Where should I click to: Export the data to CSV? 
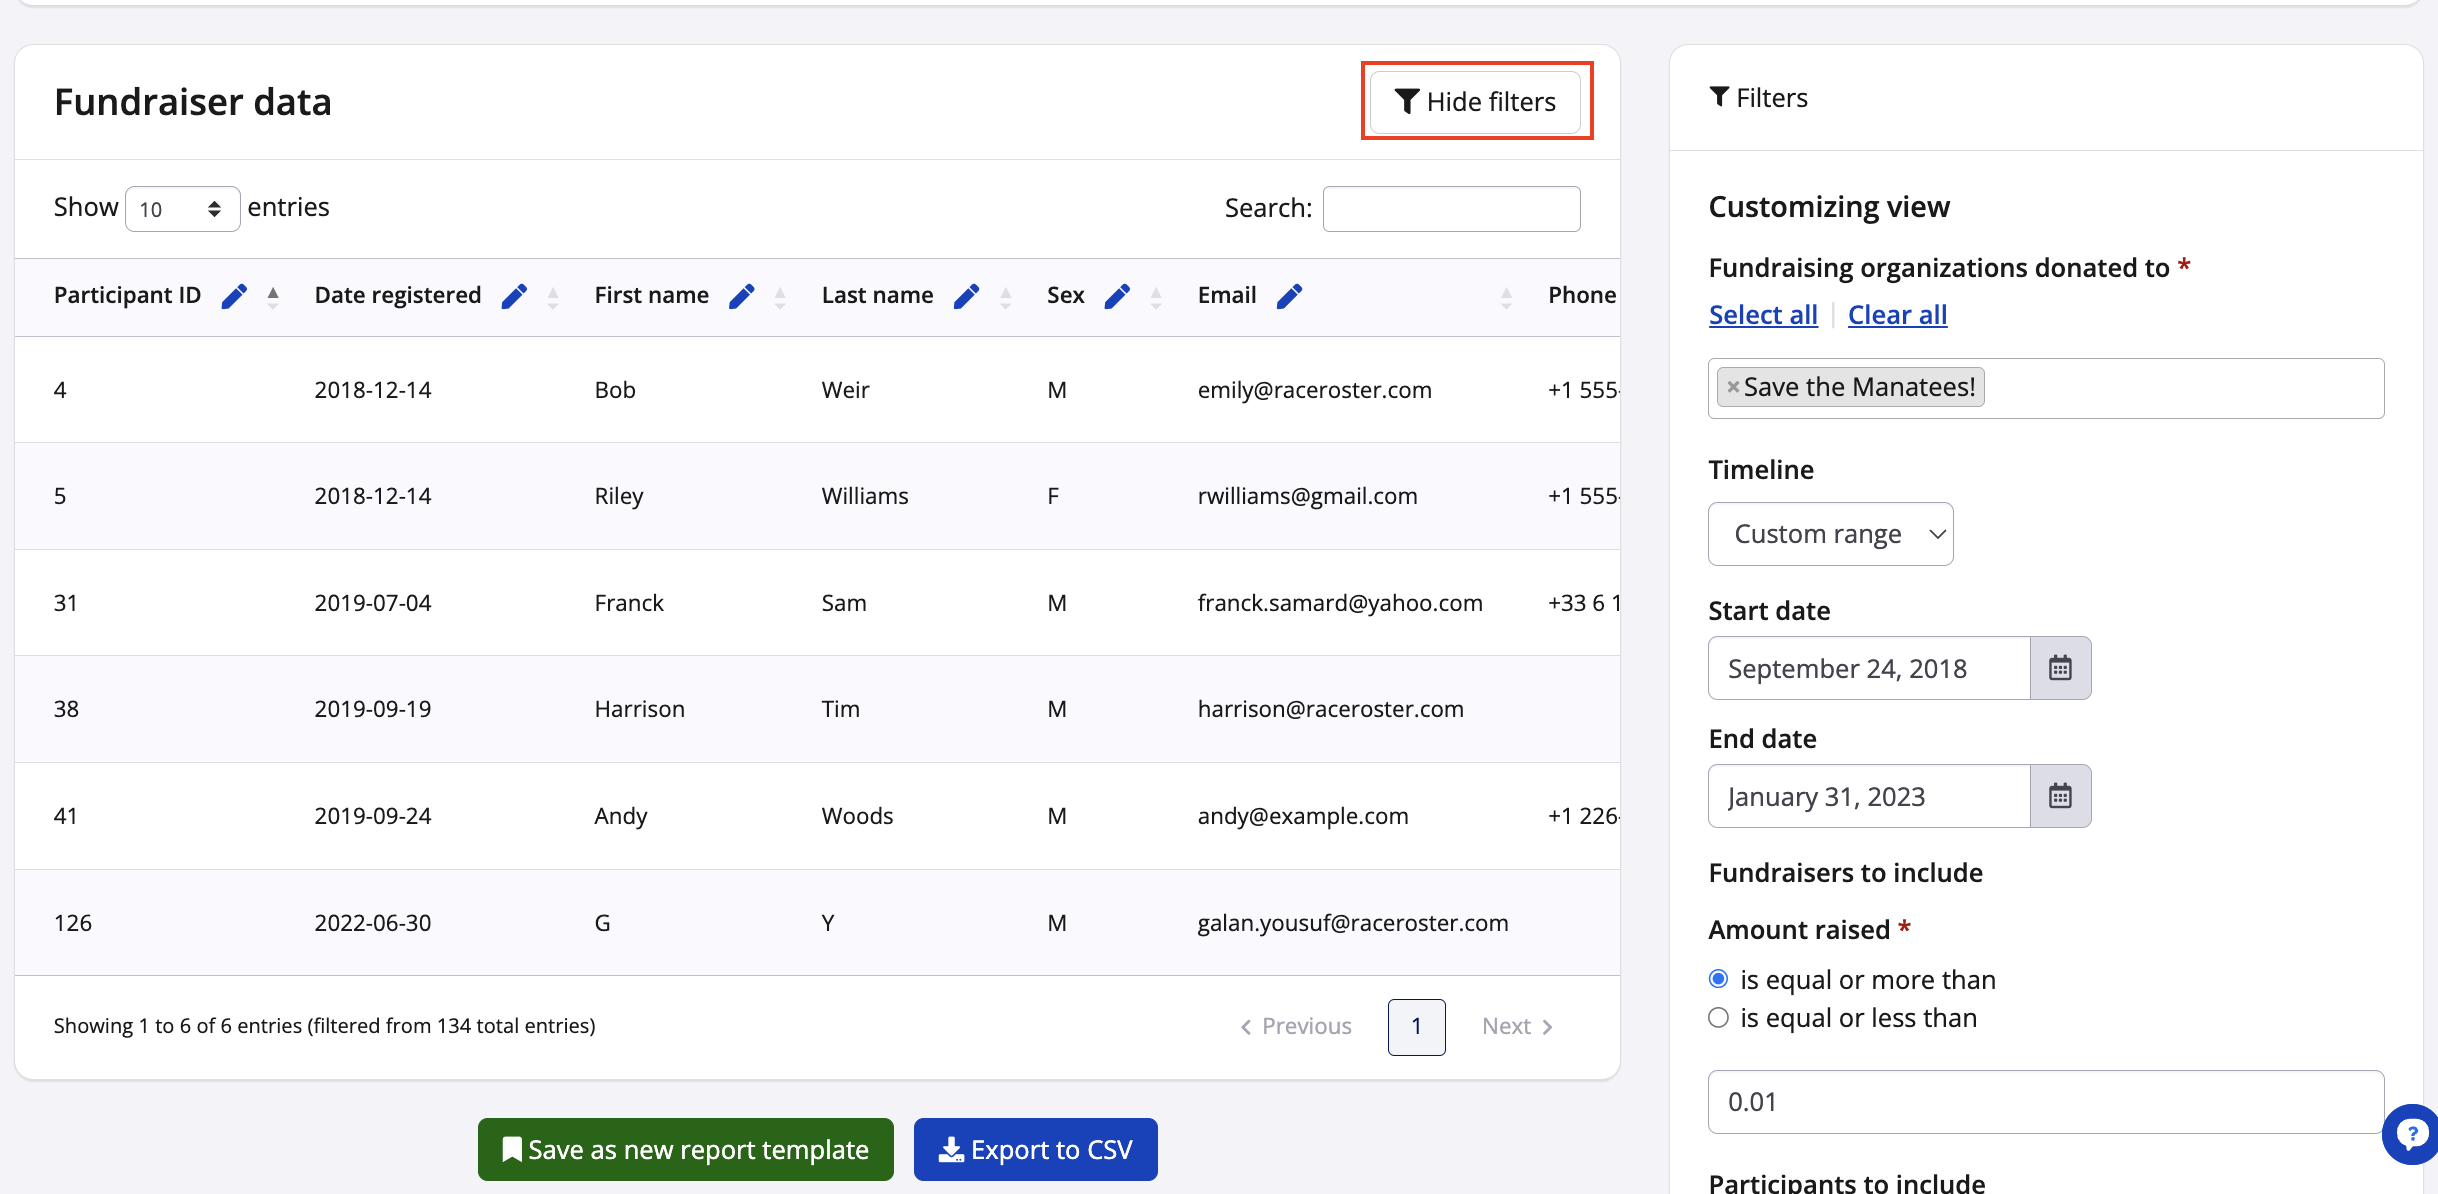coord(1035,1150)
